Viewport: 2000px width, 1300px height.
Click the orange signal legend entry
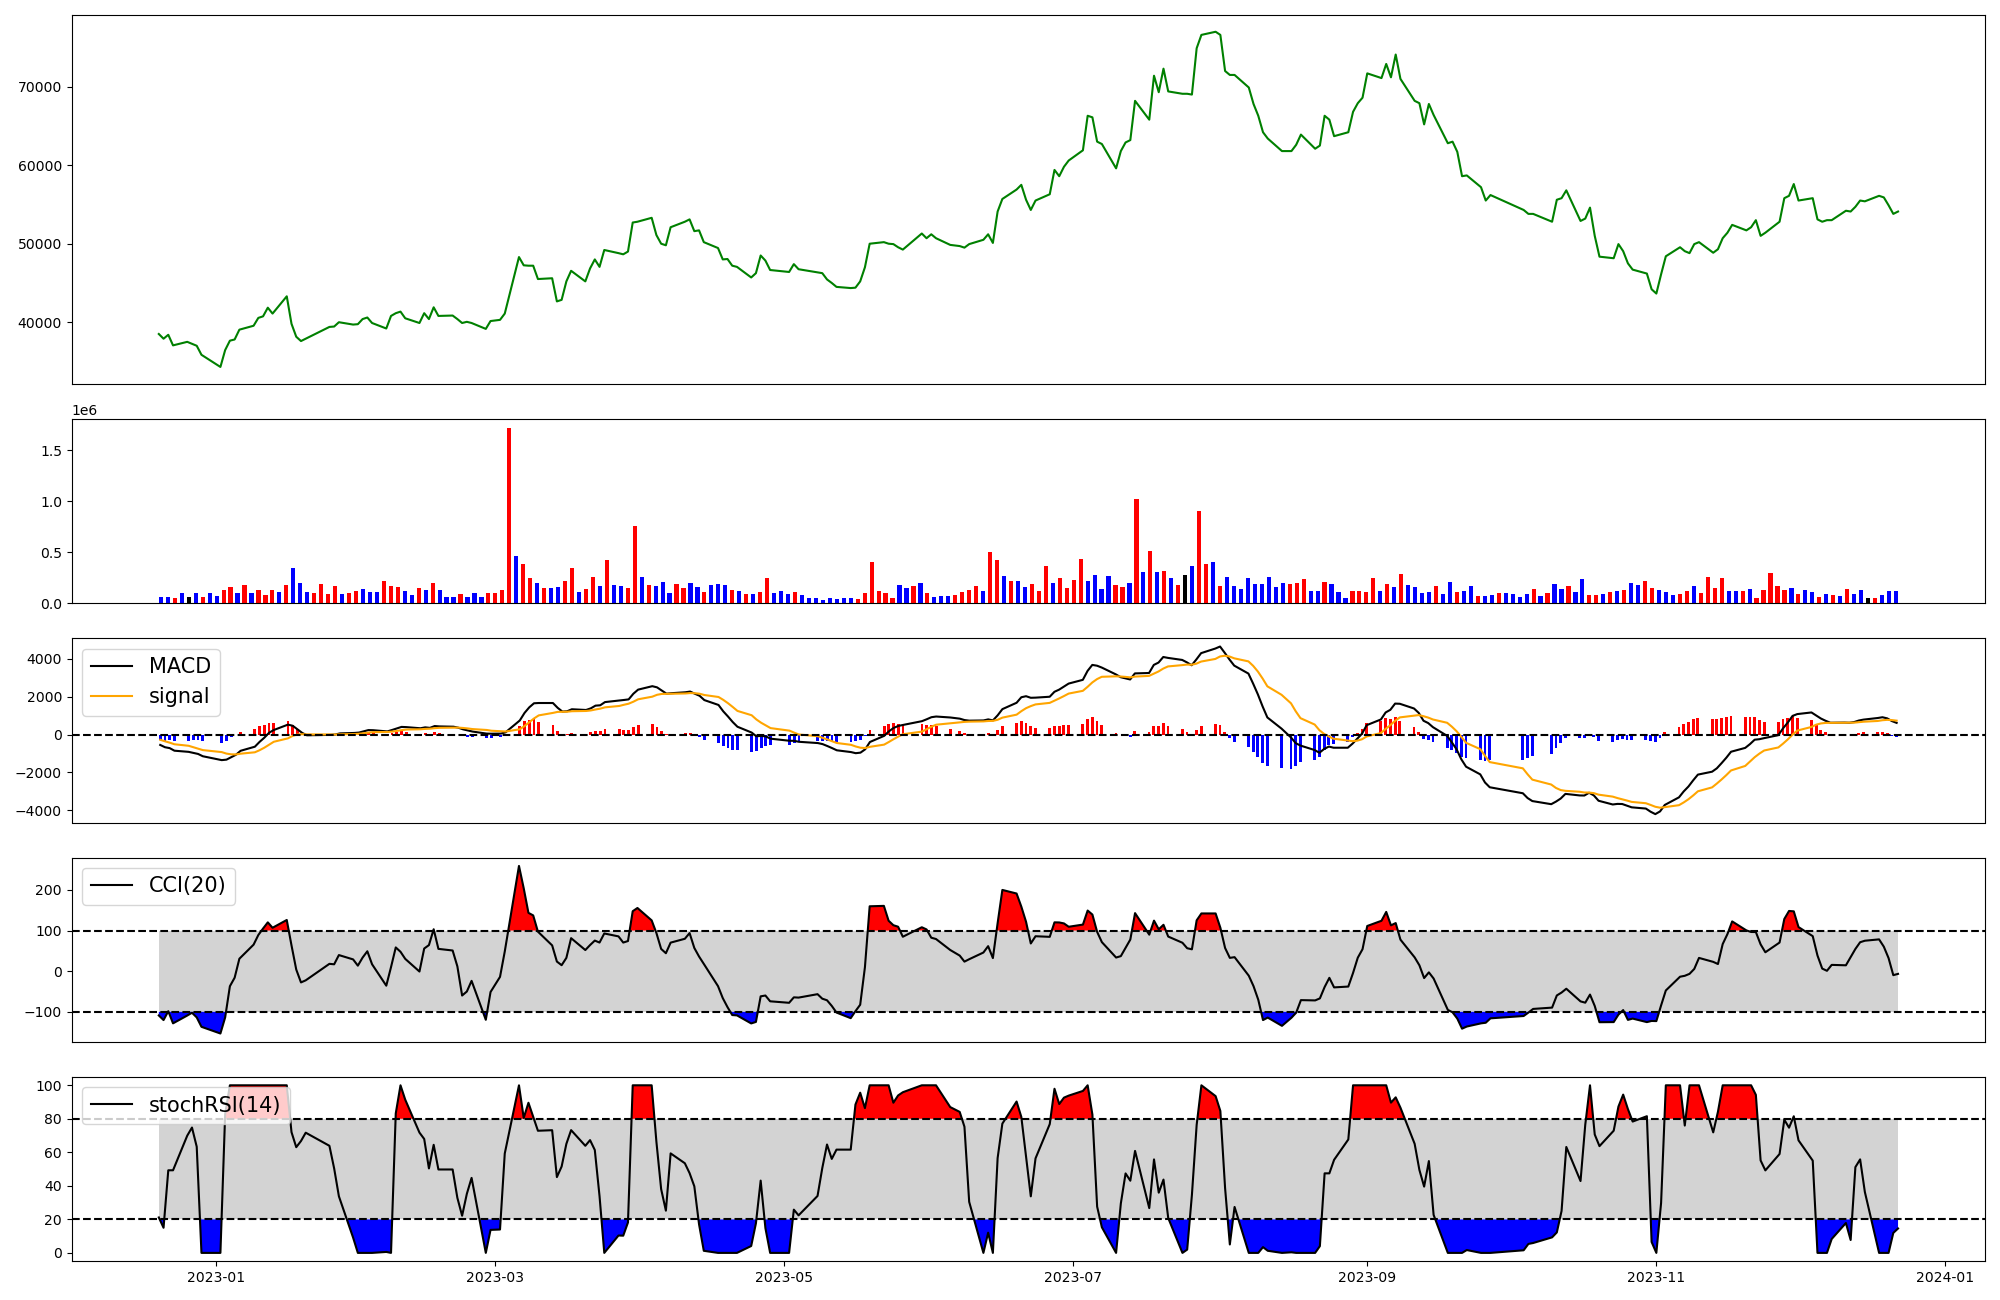coord(179,696)
